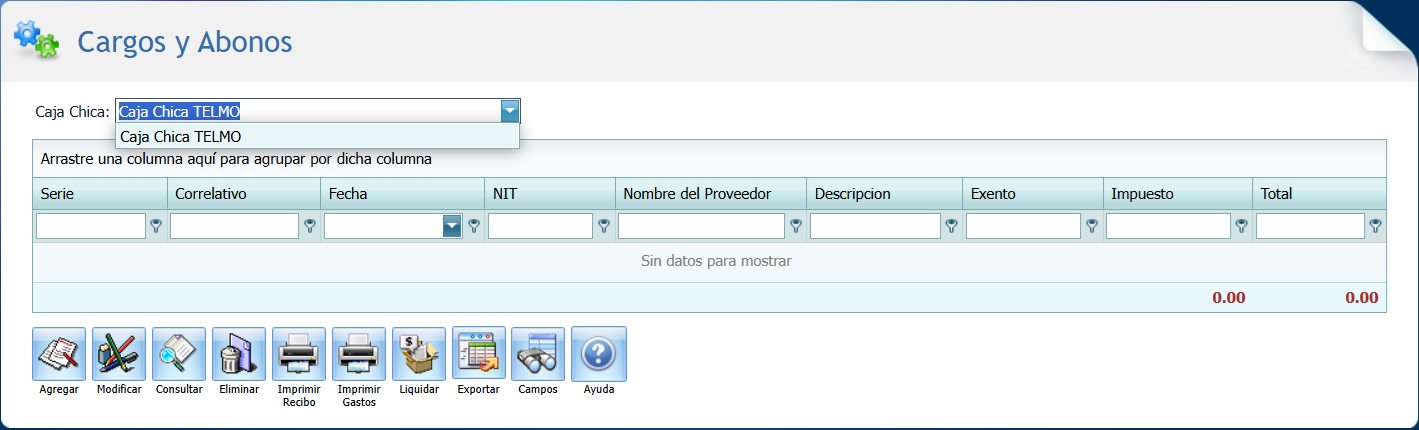
Task: Click the Agregar toolbar icon
Action: pos(59,354)
